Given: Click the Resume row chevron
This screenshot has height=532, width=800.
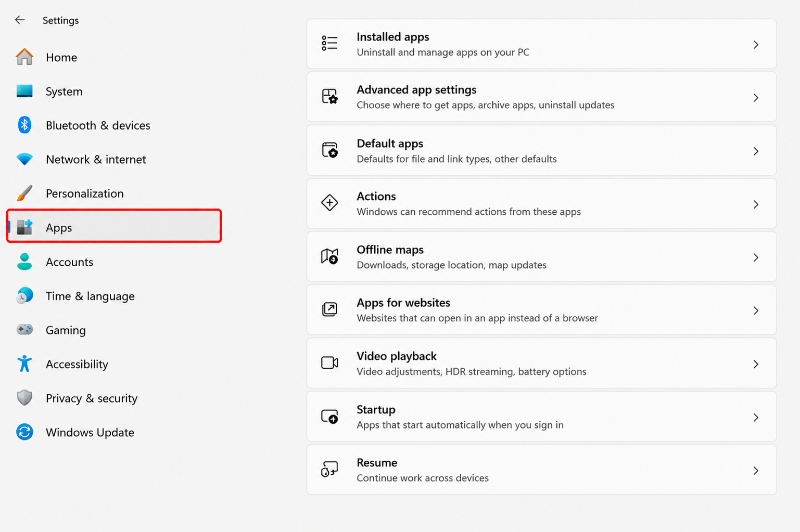Looking at the screenshot, I should coord(756,471).
